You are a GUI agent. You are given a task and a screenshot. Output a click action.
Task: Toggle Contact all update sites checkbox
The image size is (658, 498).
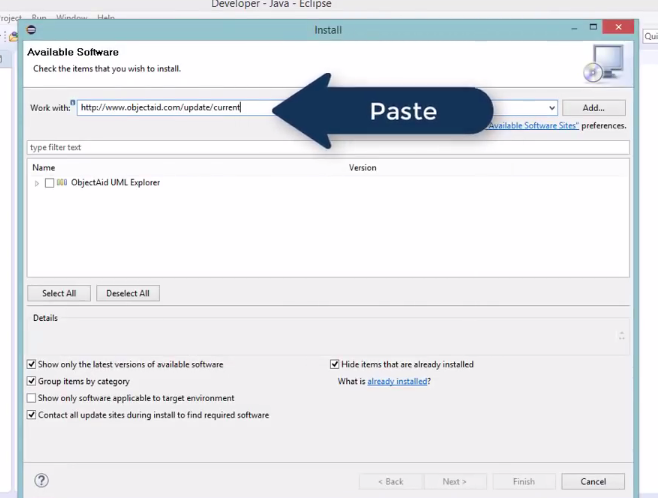coord(31,415)
